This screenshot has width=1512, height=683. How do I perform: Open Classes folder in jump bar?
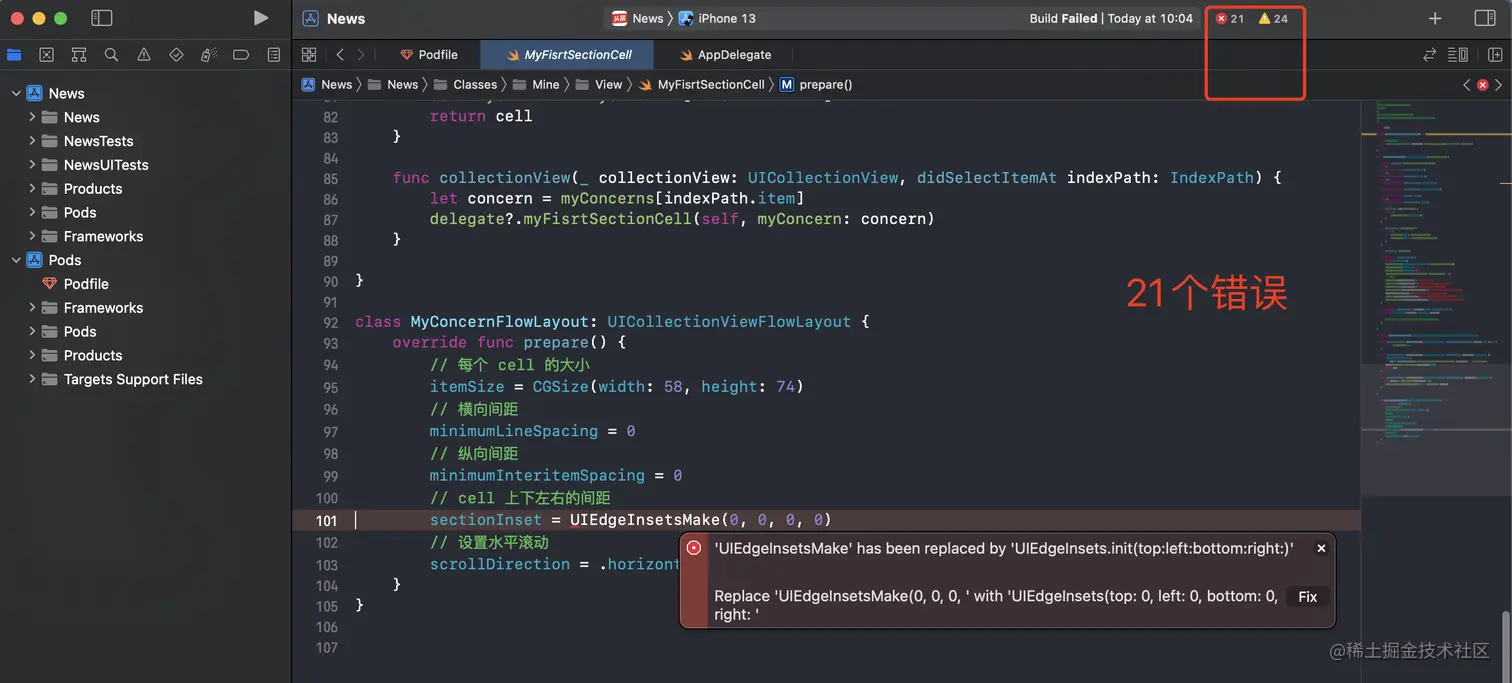[x=465, y=85]
